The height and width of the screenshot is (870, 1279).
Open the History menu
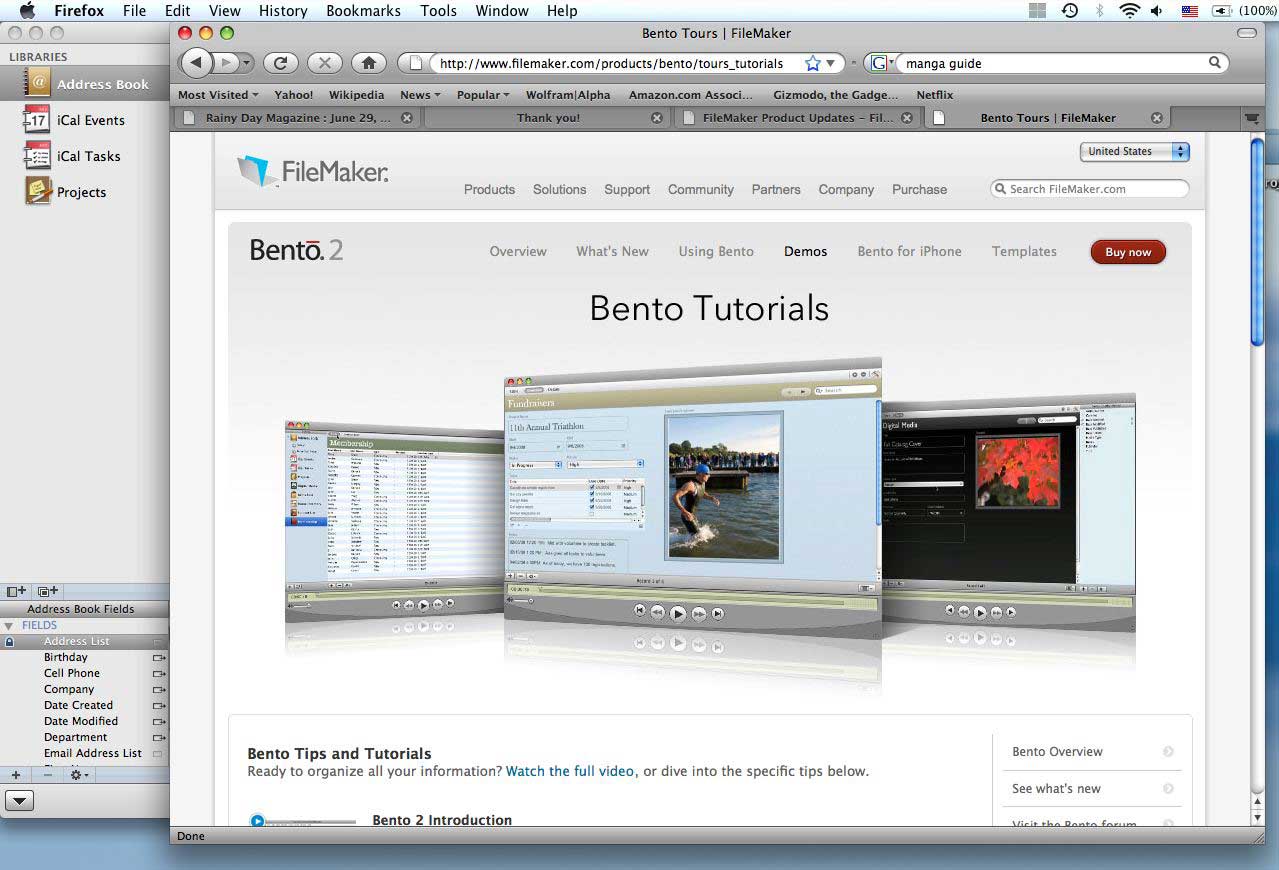(283, 11)
